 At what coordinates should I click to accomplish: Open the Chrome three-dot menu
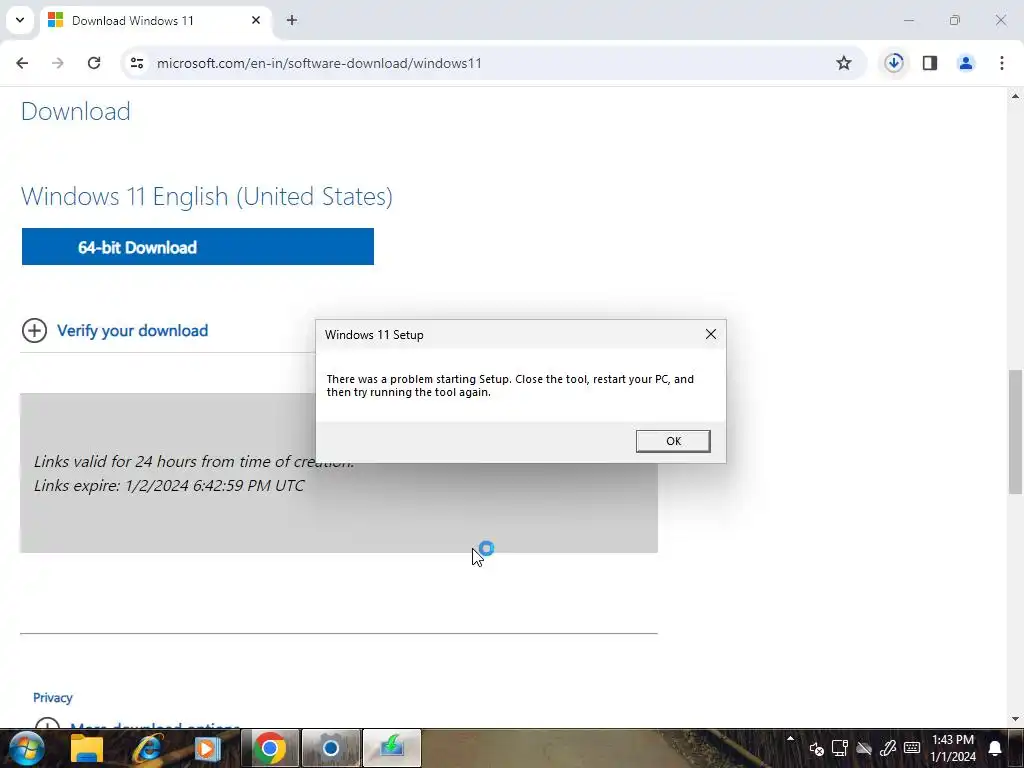1002,63
